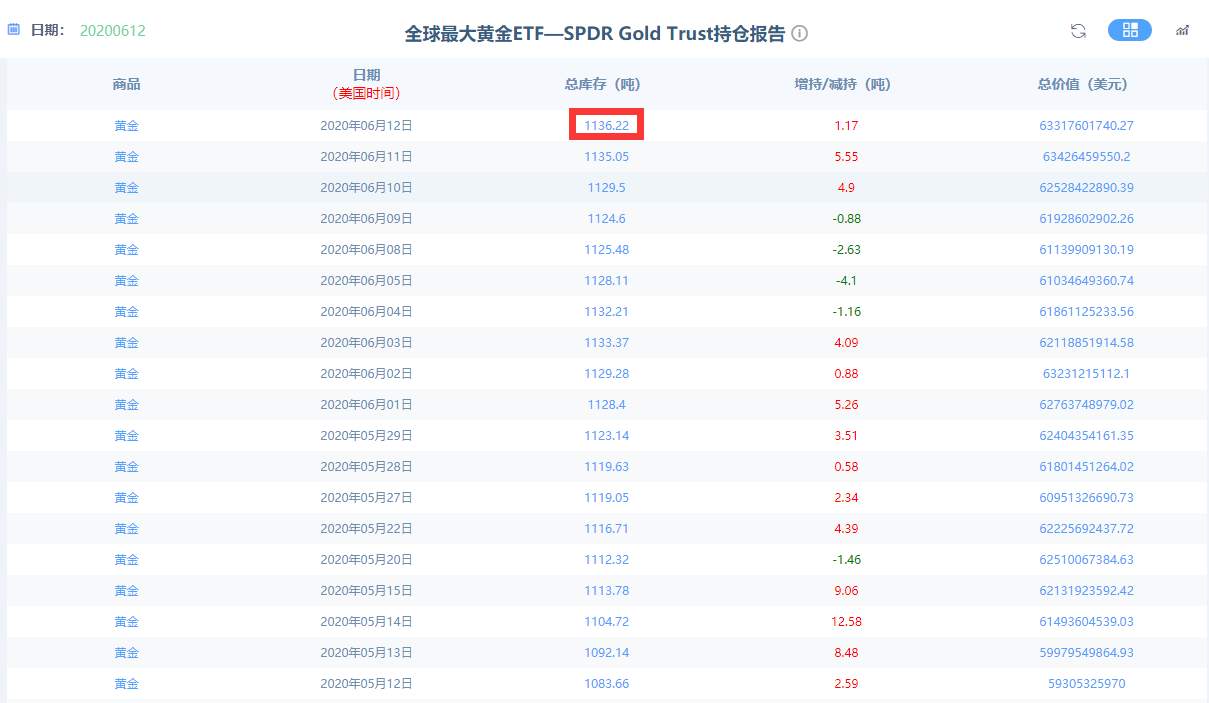The width and height of the screenshot is (1209, 703).
Task: Click holdings value 1128.11
Action: point(607,281)
